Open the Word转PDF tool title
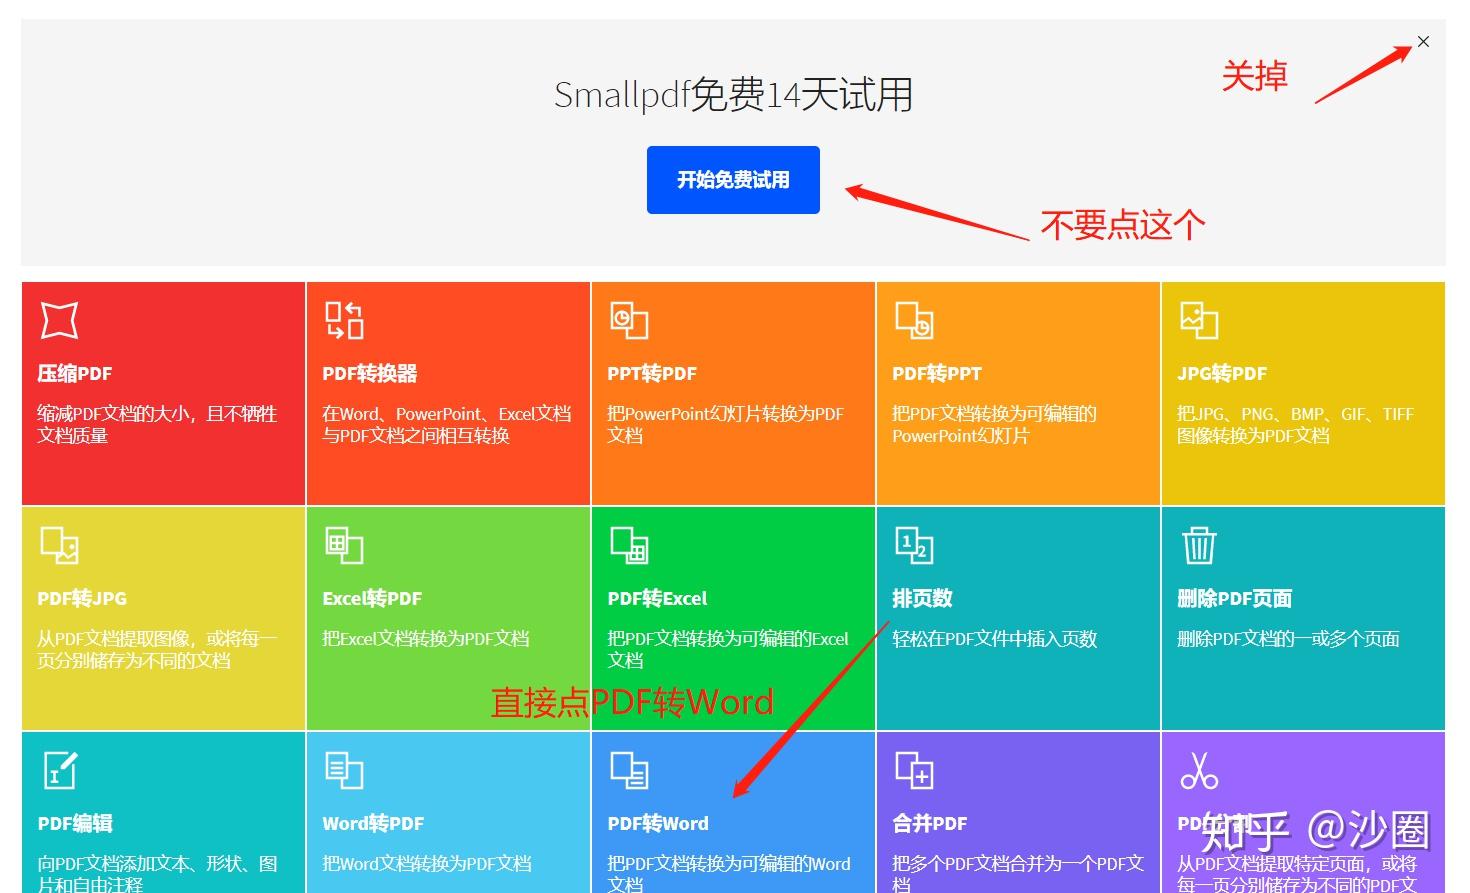The image size is (1470, 893). (x=373, y=824)
